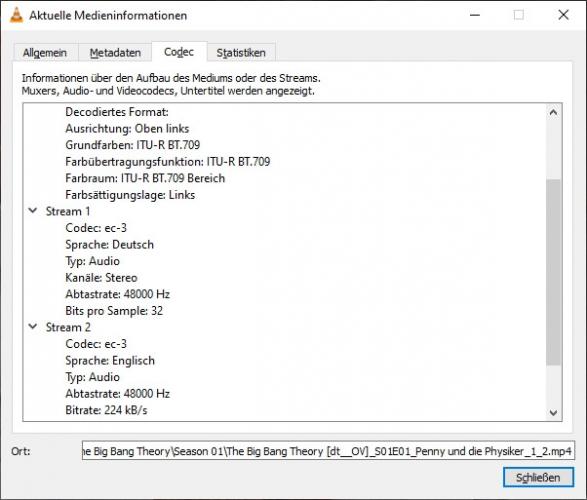The width and height of the screenshot is (587, 500).
Task: Select 'Typ: Audio' row under Stream 2
Action: (92, 377)
